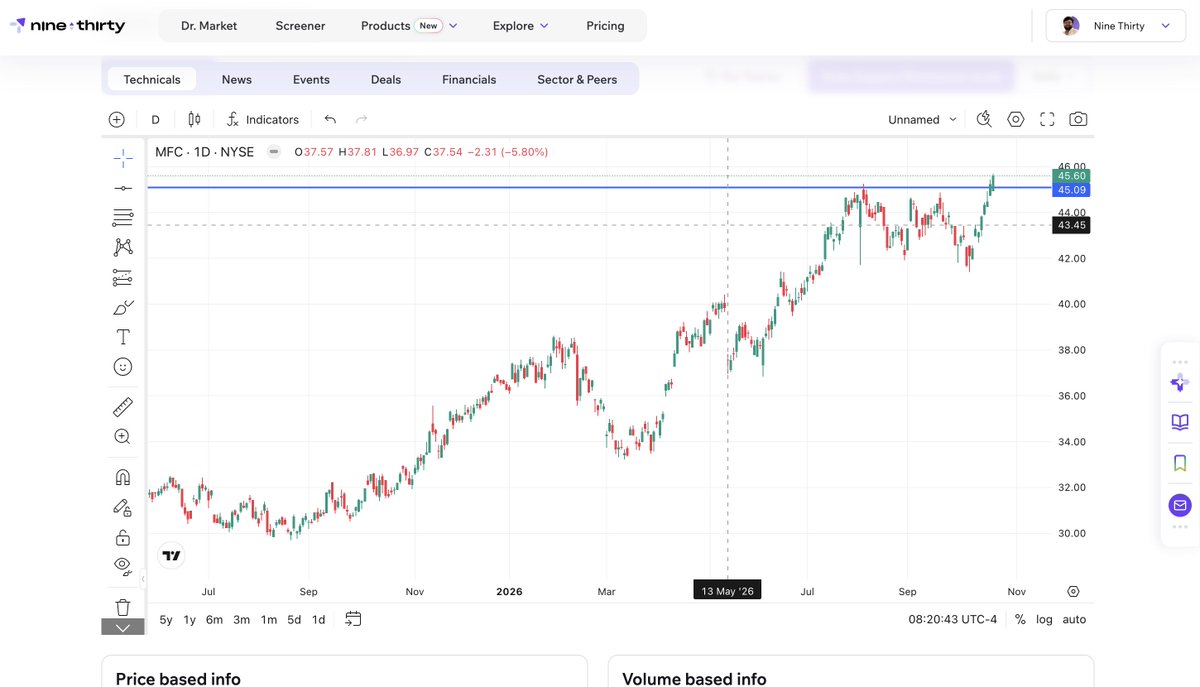This screenshot has width=1200, height=687.
Task: Set the range to 1d
Action: pos(318,619)
